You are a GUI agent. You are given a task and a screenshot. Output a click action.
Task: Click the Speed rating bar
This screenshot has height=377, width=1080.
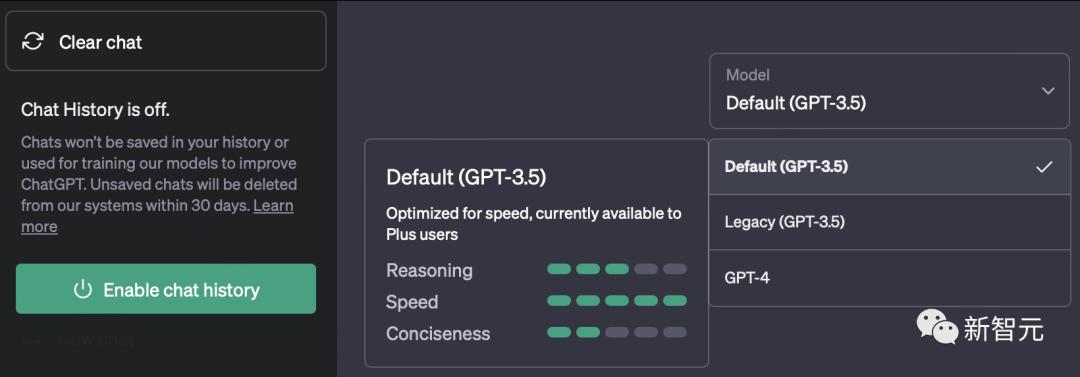616,300
